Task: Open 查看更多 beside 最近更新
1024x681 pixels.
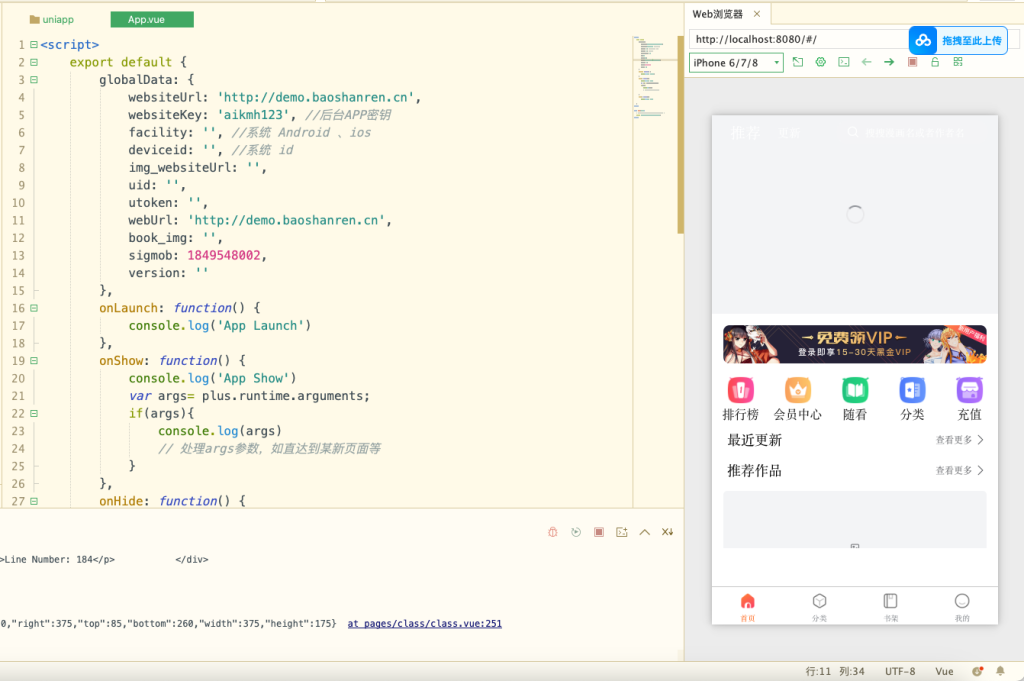Action: click(959, 440)
